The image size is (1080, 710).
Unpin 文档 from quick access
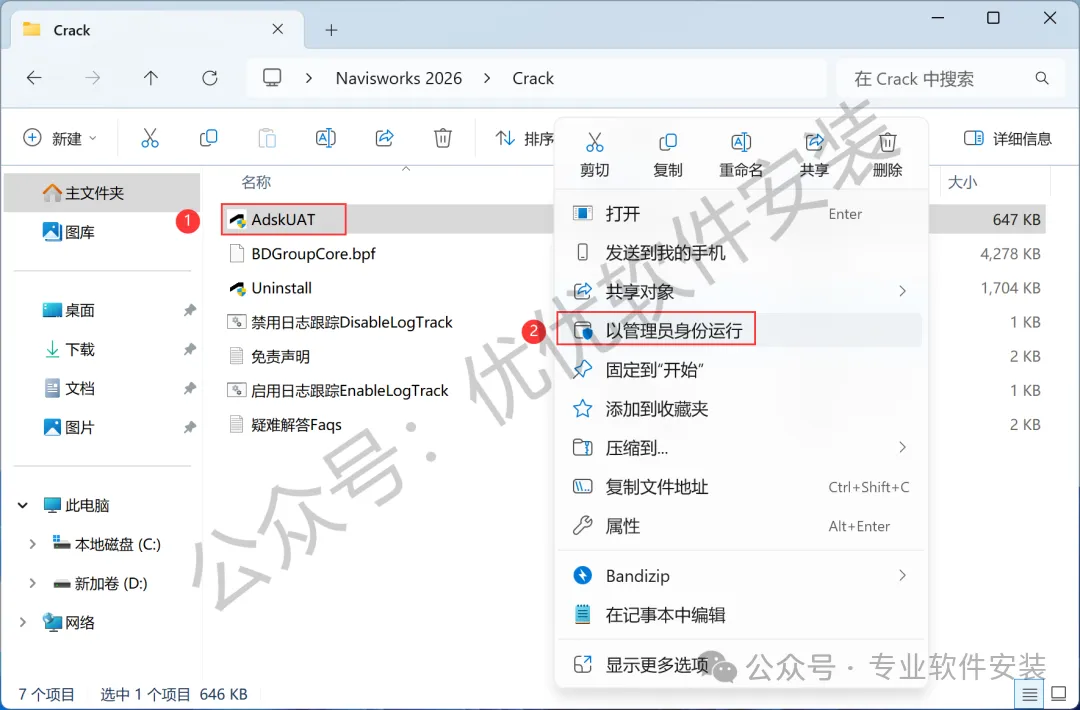click(x=189, y=389)
